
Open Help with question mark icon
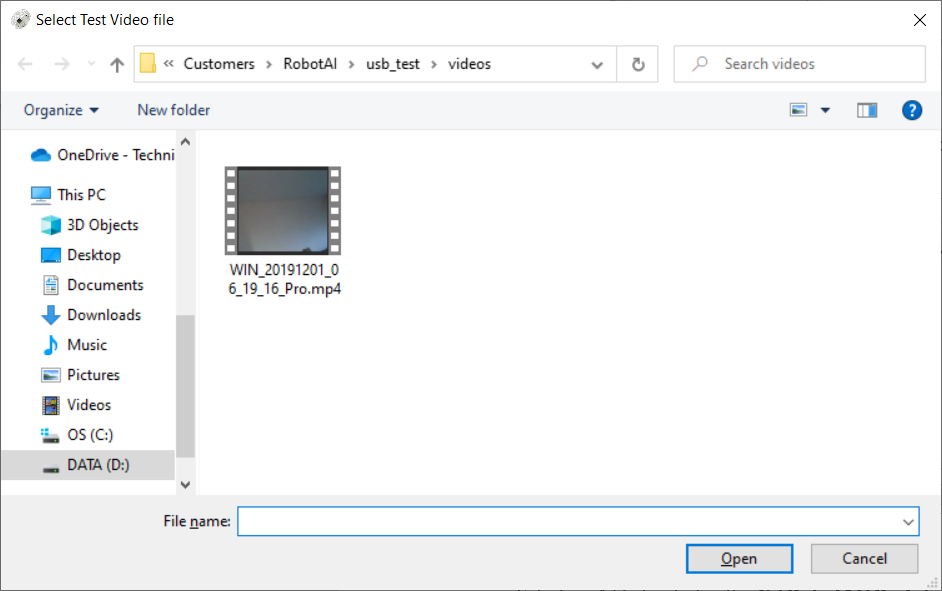tap(911, 110)
